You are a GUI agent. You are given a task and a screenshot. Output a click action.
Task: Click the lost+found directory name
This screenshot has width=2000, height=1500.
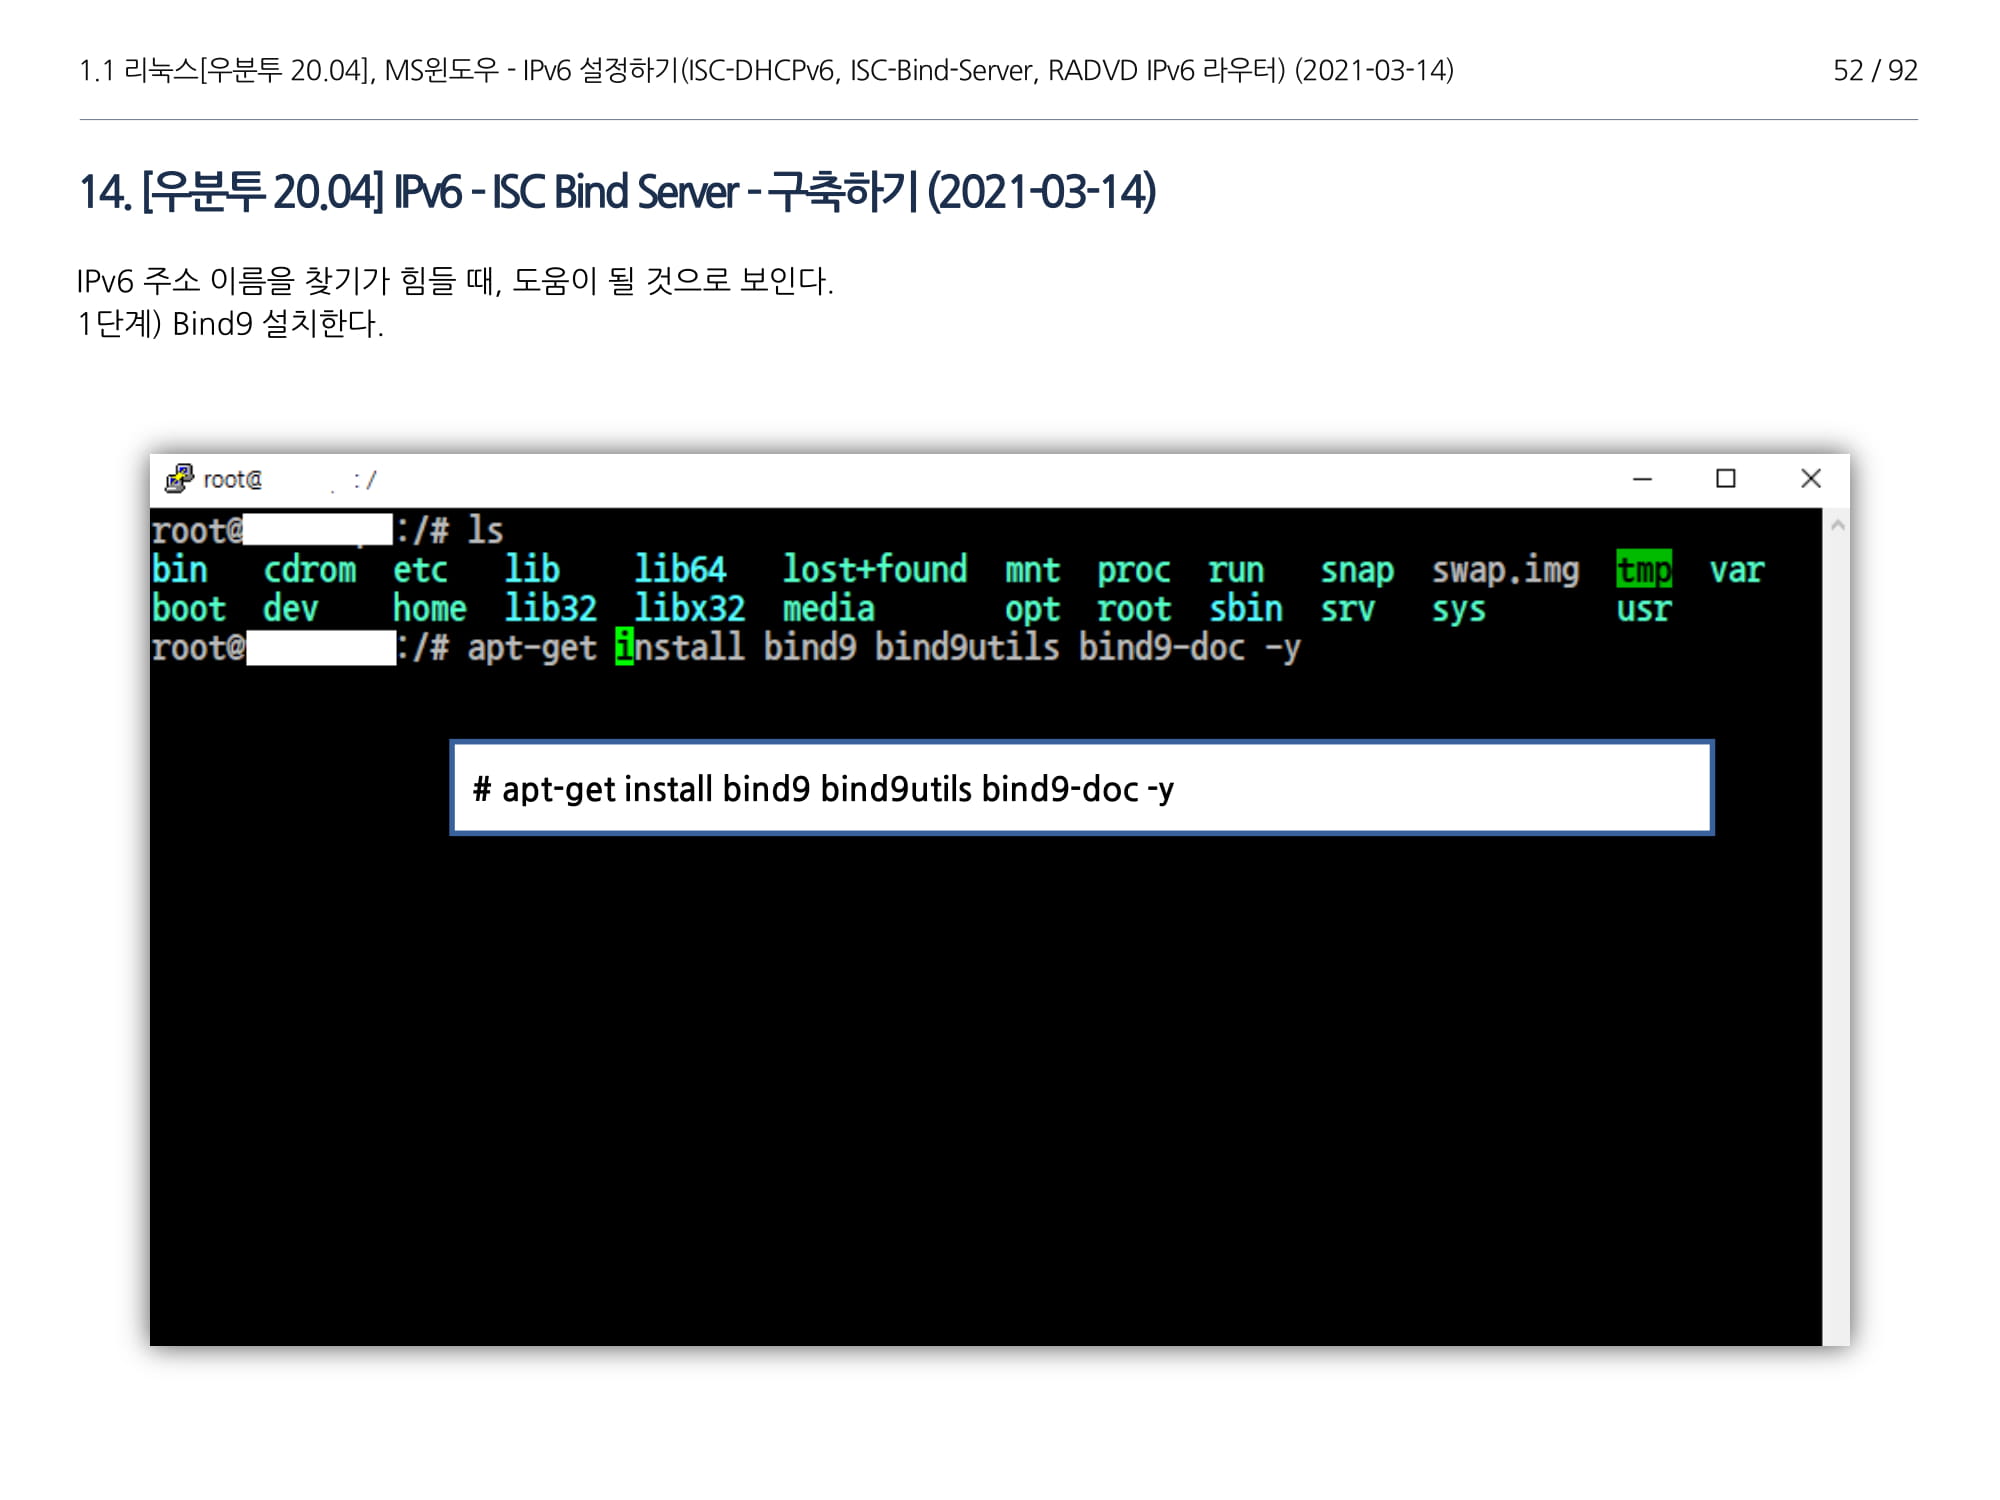874,570
